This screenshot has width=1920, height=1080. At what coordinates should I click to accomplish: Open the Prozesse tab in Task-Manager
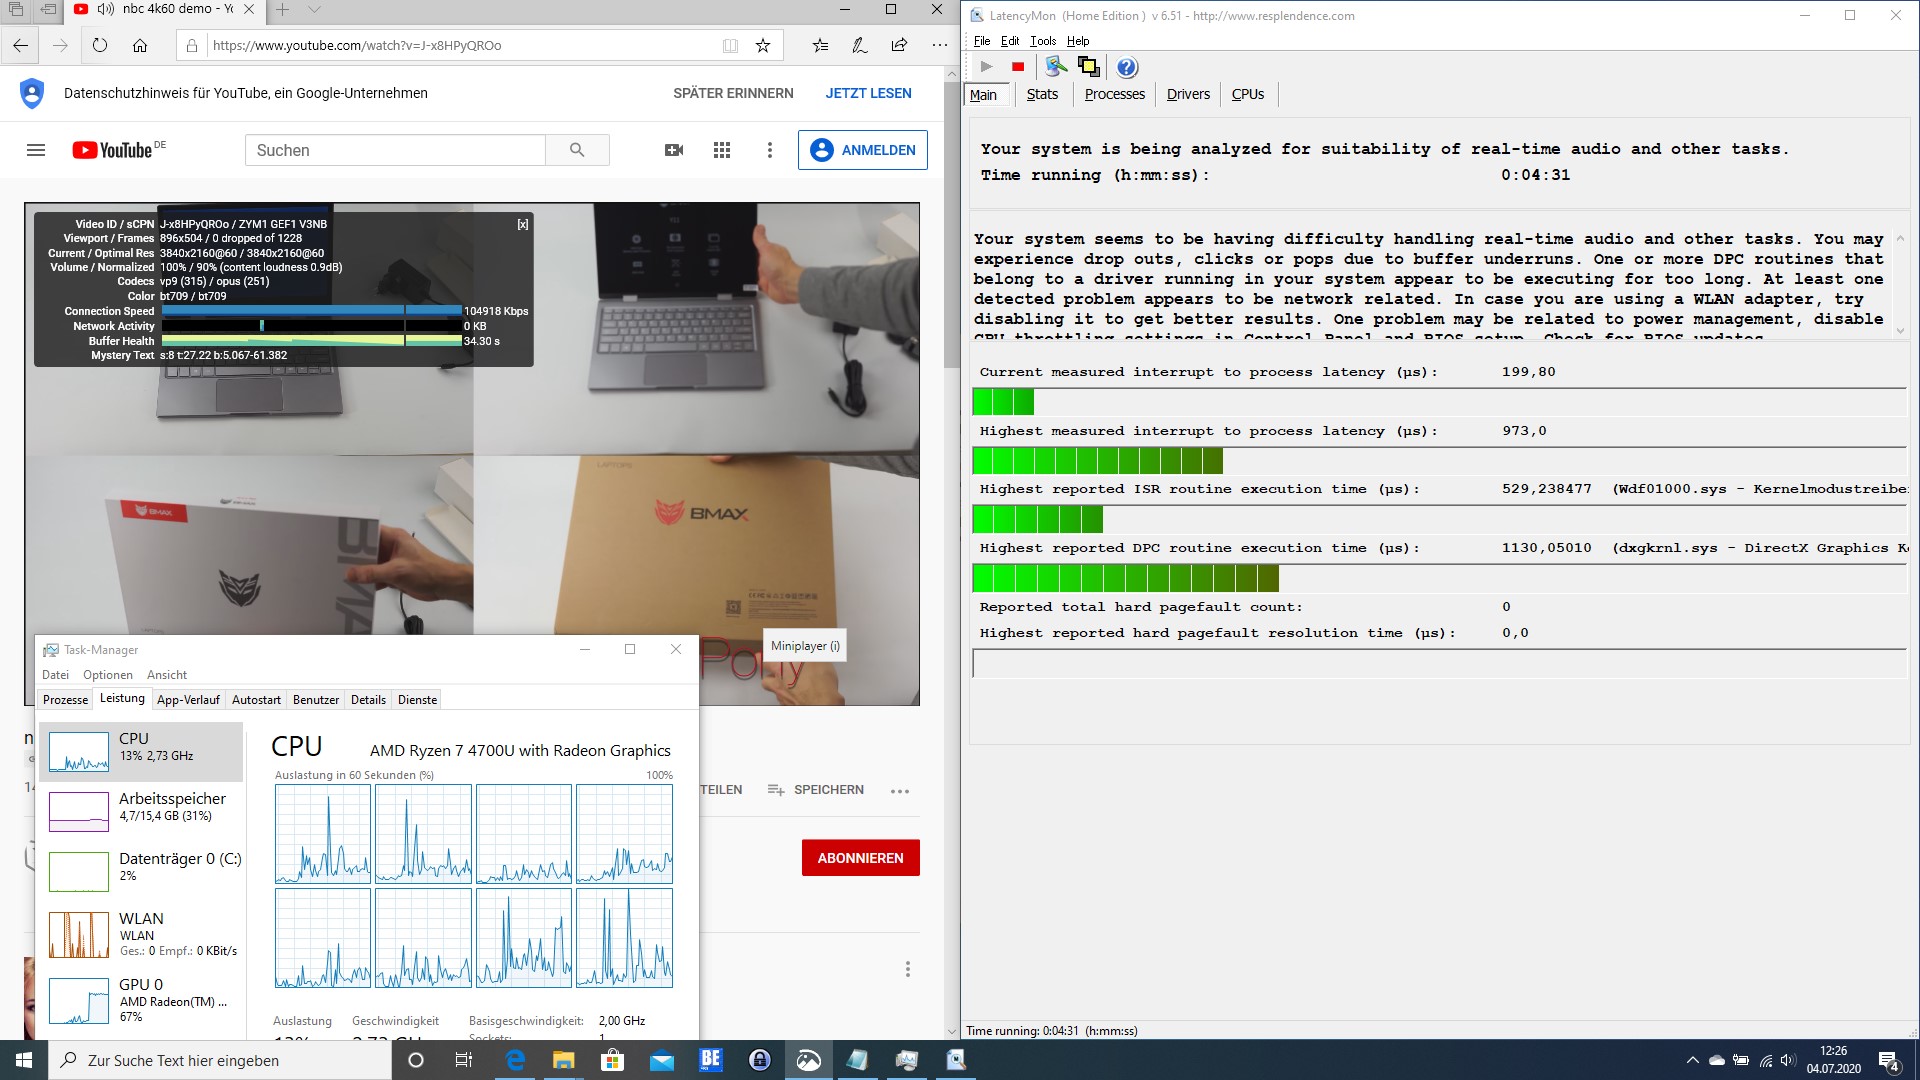pos(65,700)
